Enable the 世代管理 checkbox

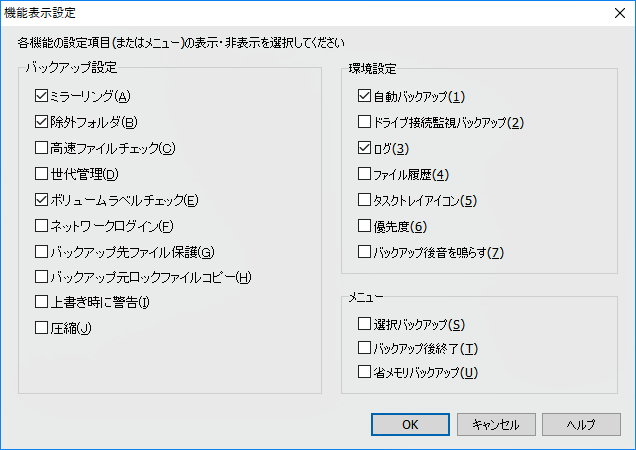click(x=42, y=175)
